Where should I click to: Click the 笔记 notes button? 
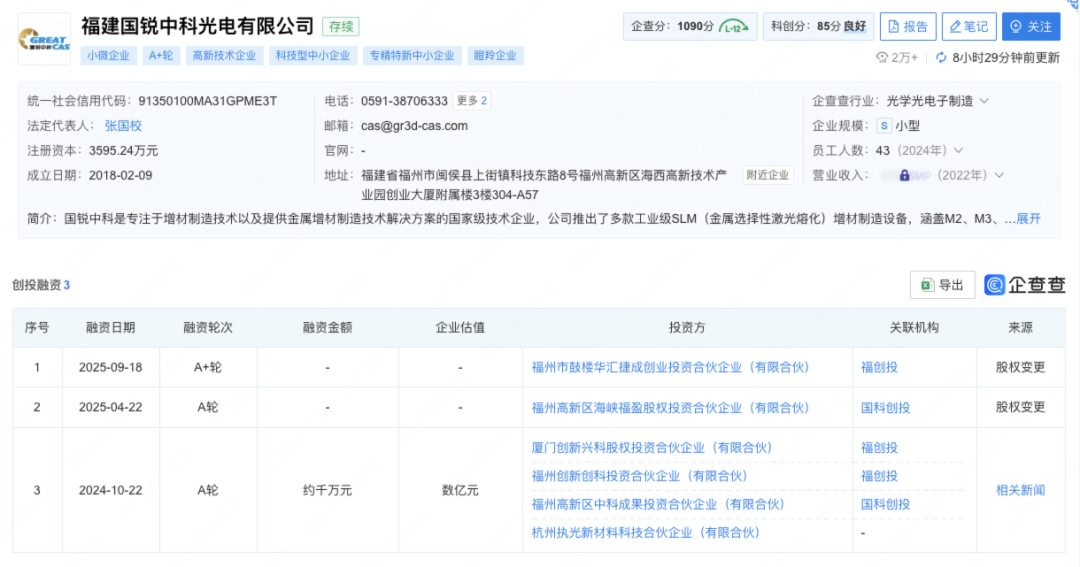(x=967, y=27)
